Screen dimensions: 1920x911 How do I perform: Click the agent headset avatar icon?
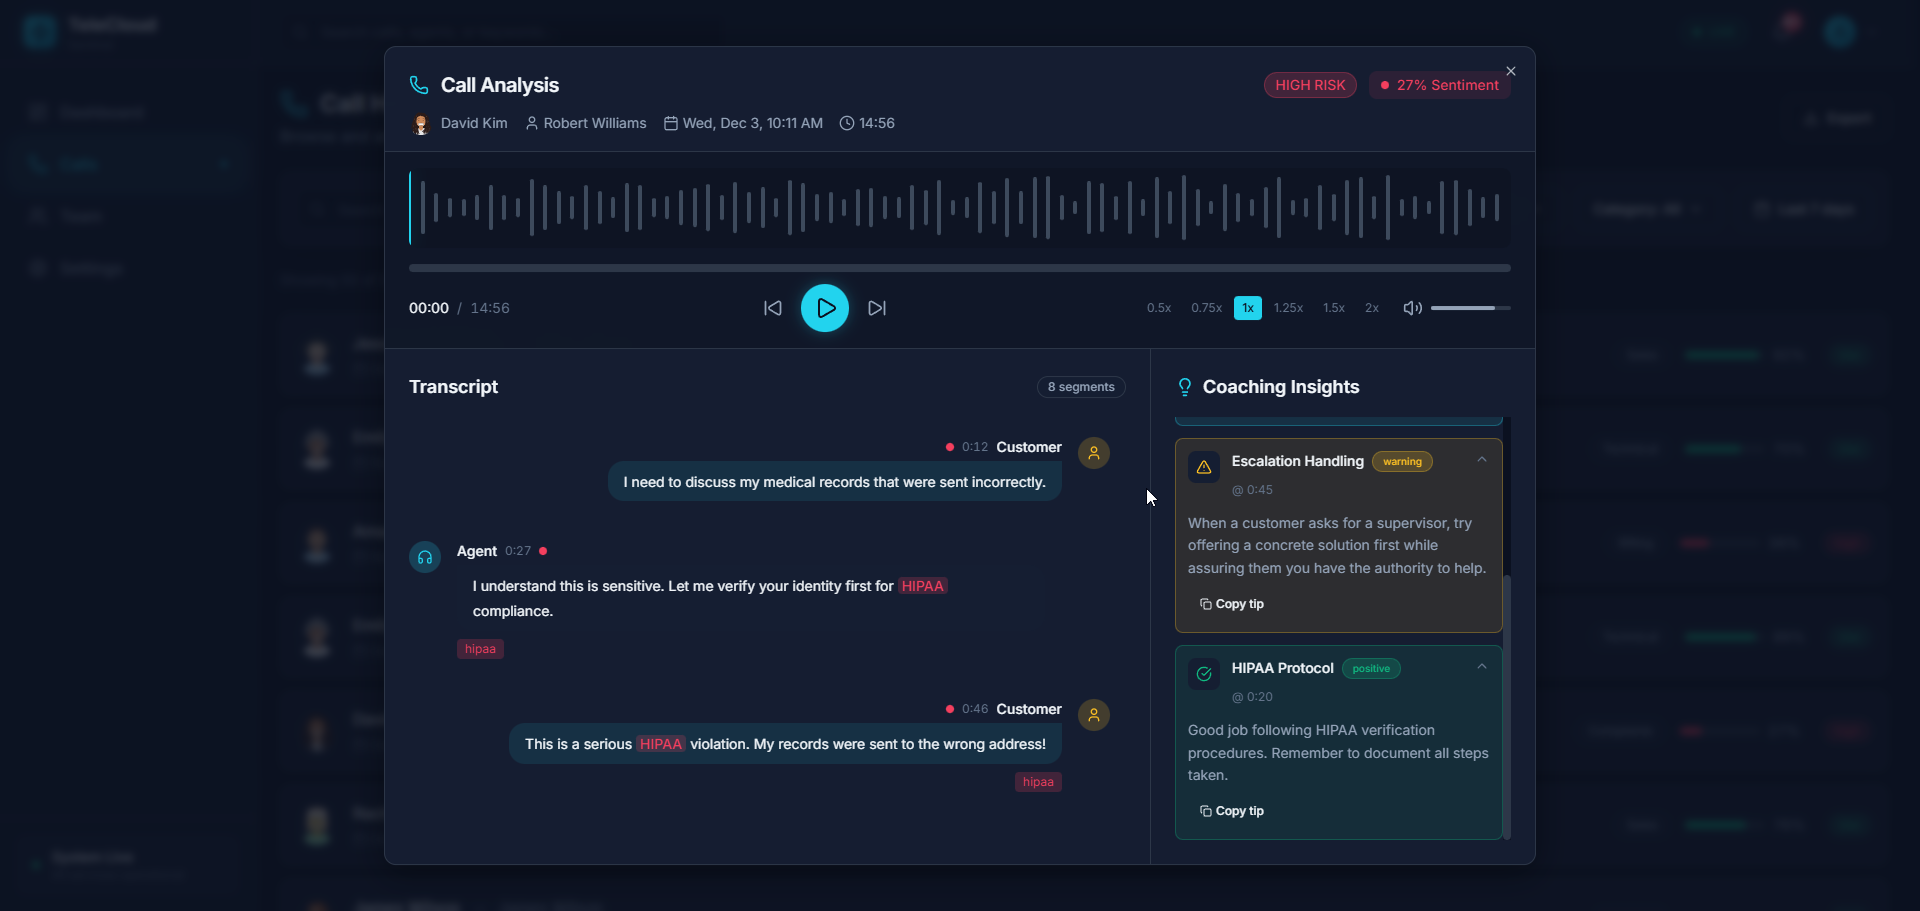[425, 557]
